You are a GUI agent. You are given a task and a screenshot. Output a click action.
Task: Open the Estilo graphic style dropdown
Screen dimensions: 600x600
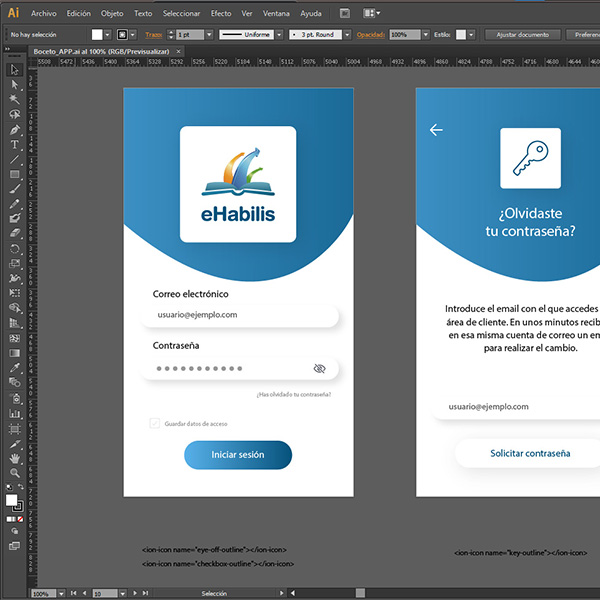(x=471, y=35)
